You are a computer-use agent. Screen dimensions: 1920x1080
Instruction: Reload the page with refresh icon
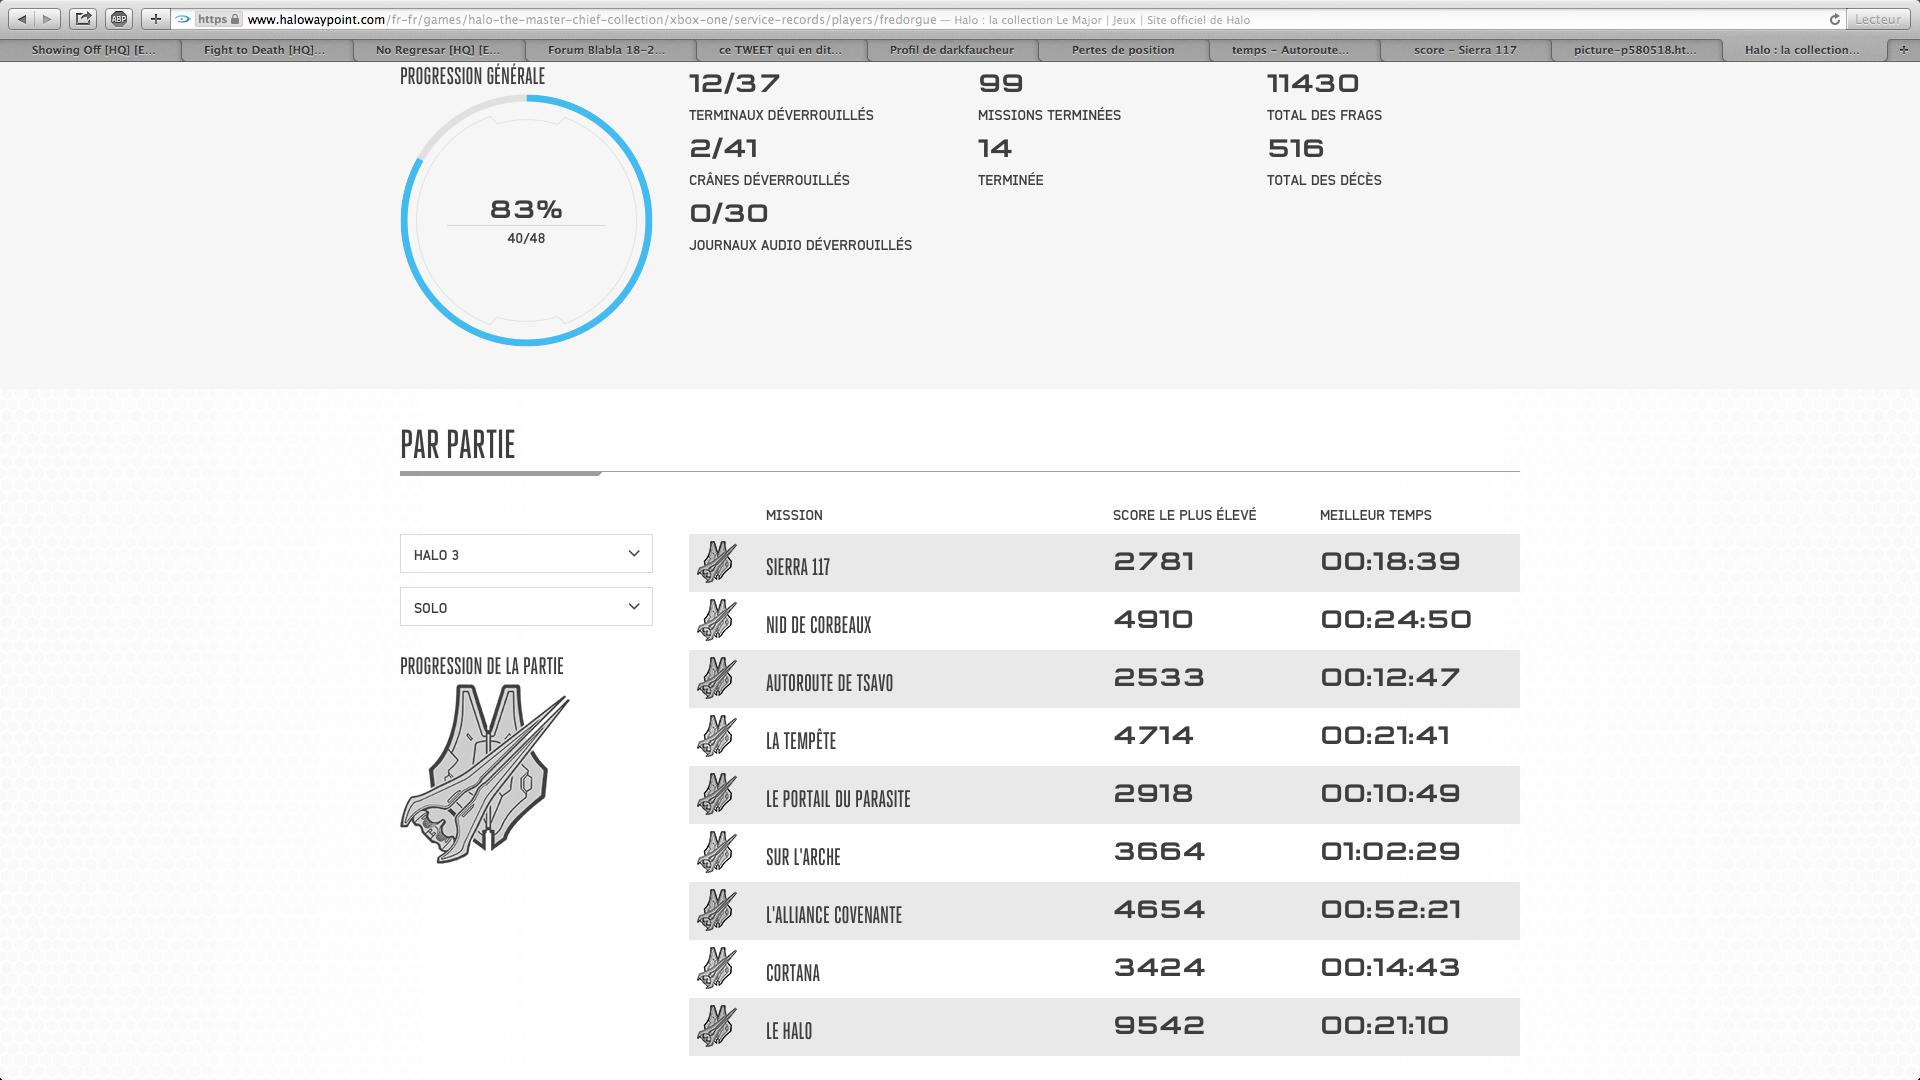[x=1834, y=19]
